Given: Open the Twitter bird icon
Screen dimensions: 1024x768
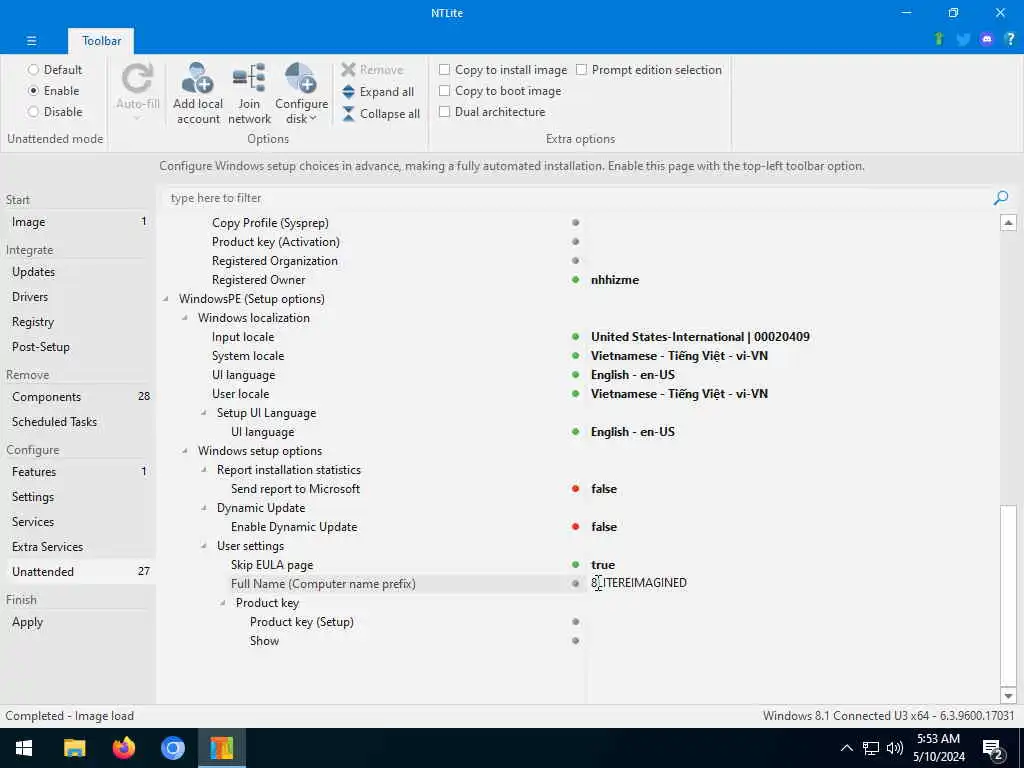Looking at the screenshot, I should tap(963, 39).
